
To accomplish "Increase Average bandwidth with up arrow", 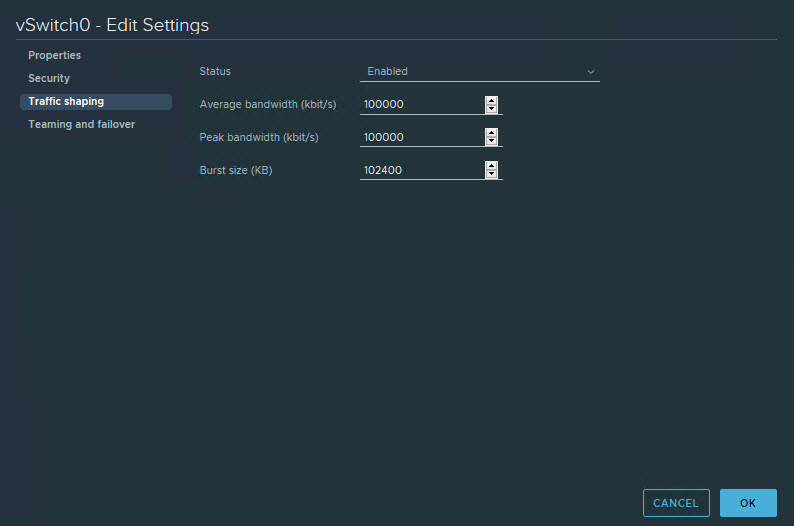I will (491, 100).
